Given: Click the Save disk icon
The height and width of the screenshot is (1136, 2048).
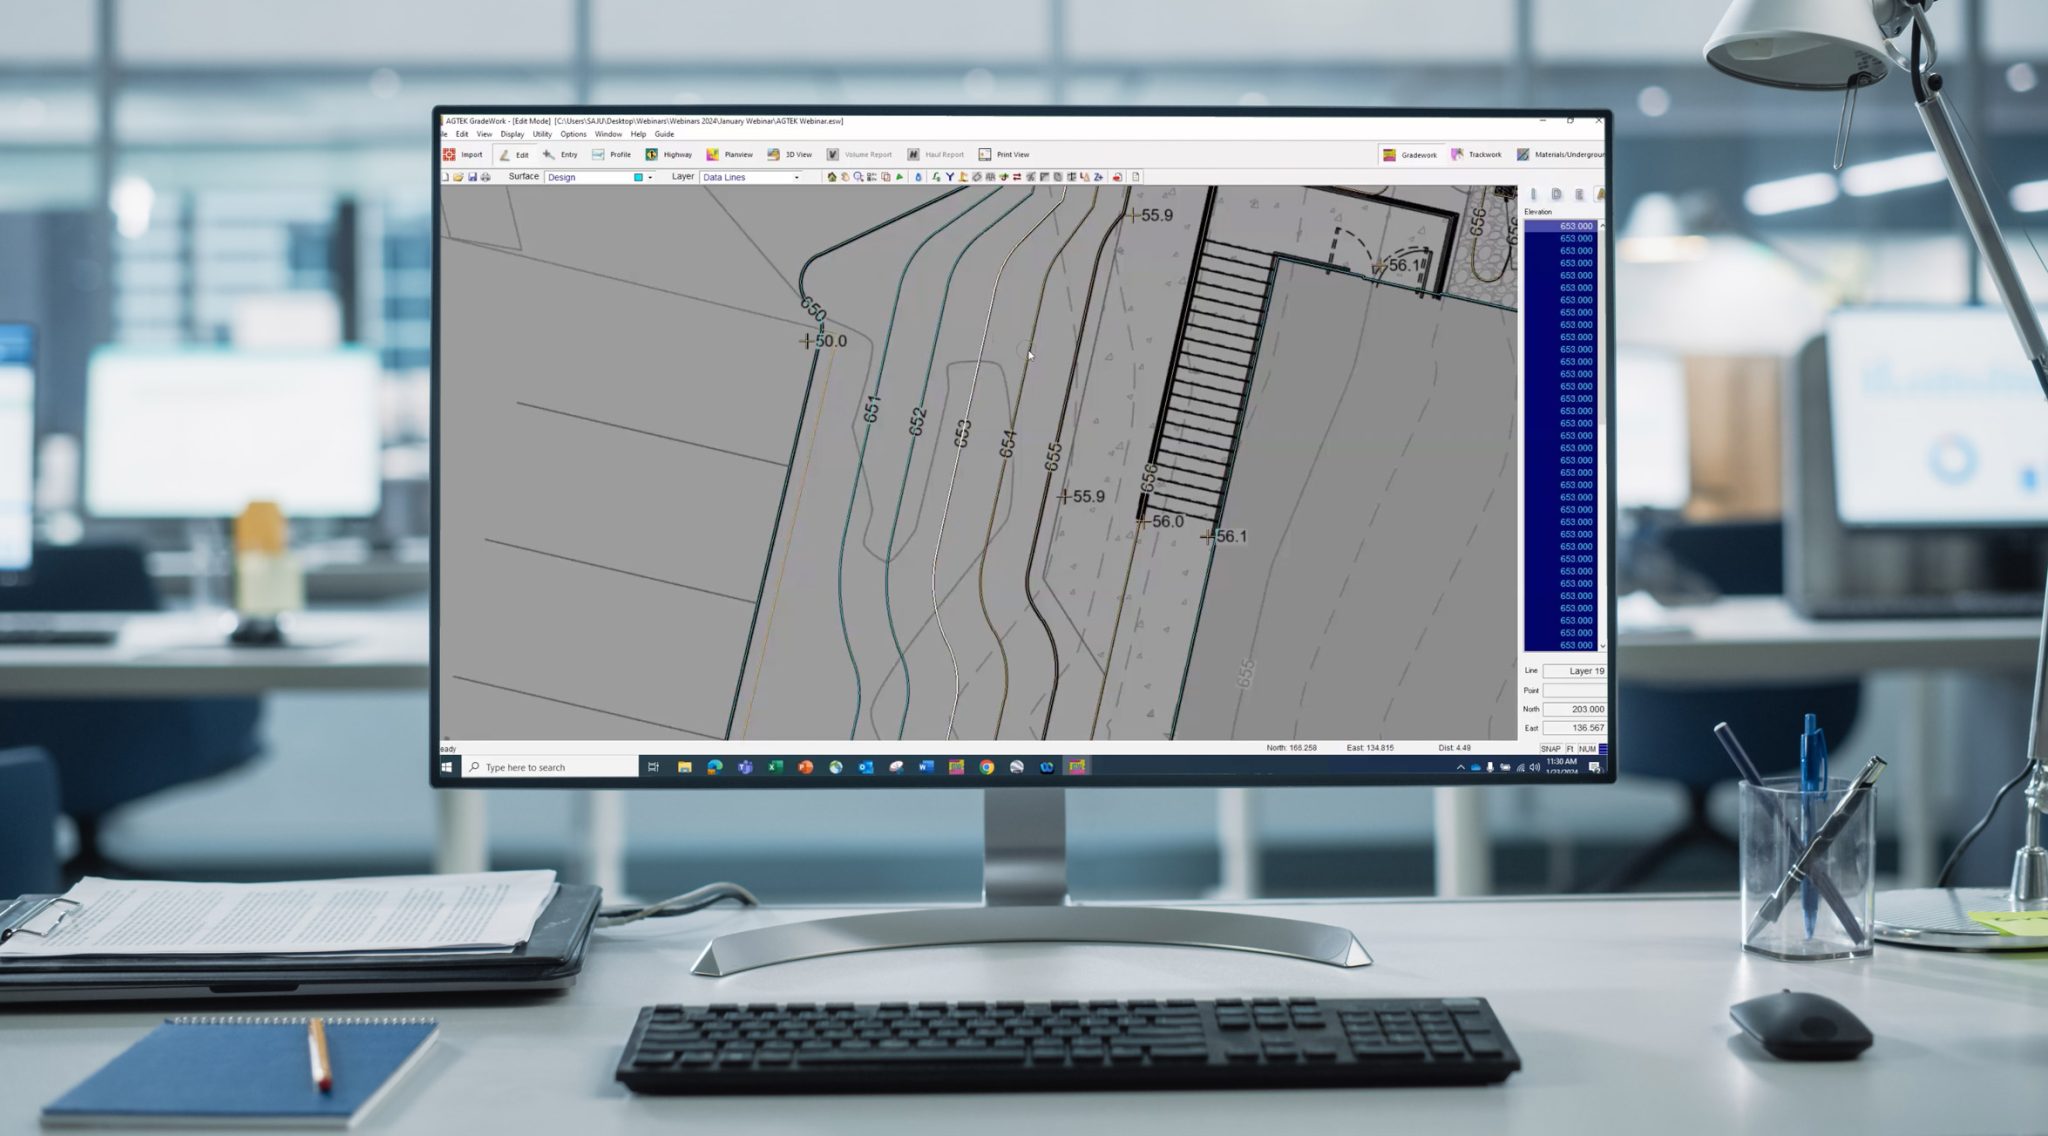Looking at the screenshot, I should pyautogui.click(x=472, y=177).
